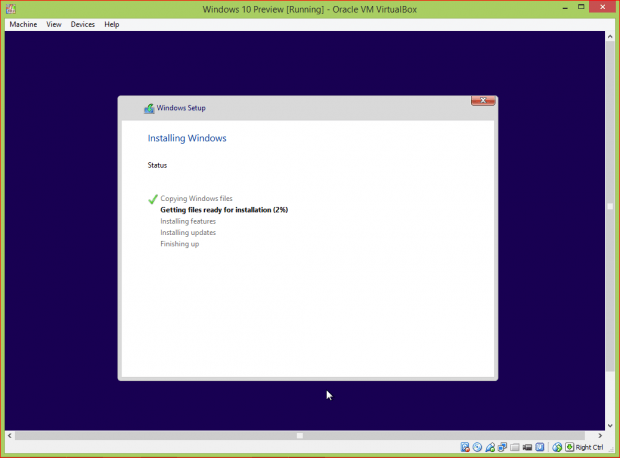Click the mouse integration globe icon

tap(557, 447)
